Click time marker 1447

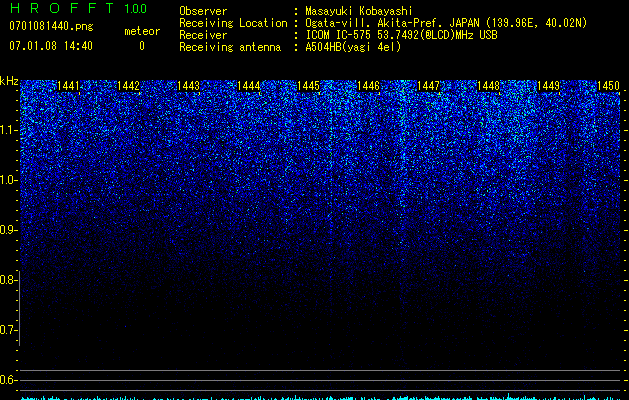428,86
